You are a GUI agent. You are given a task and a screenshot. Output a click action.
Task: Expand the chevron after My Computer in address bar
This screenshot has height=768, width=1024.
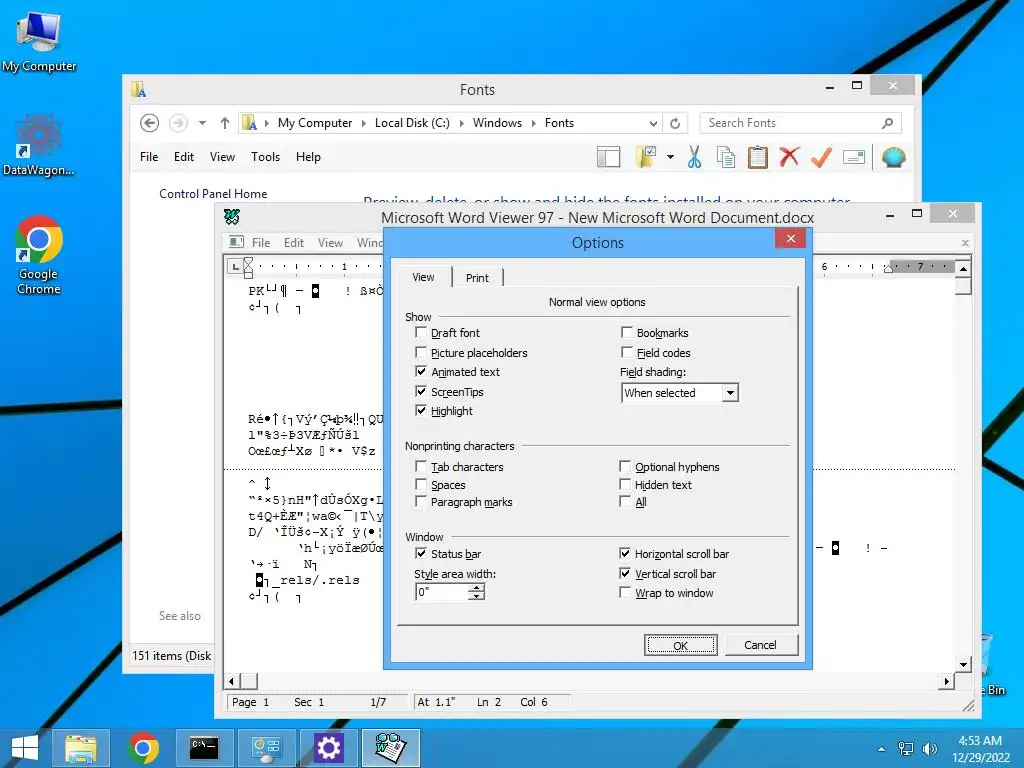tap(364, 123)
